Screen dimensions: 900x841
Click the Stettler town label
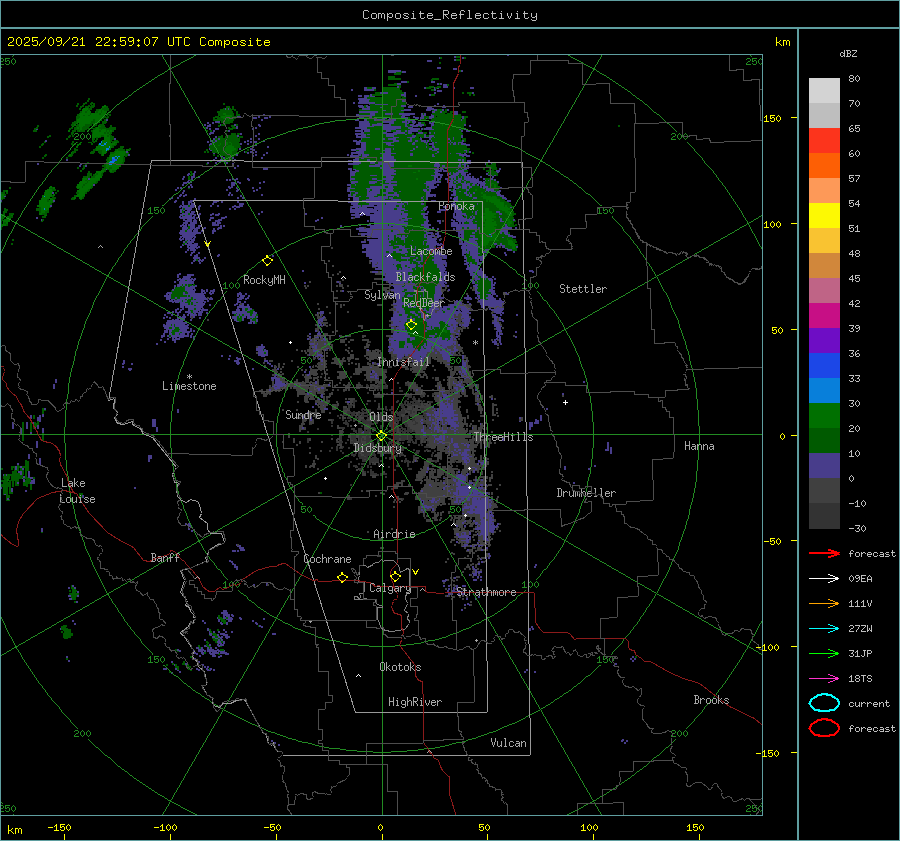tap(582, 289)
